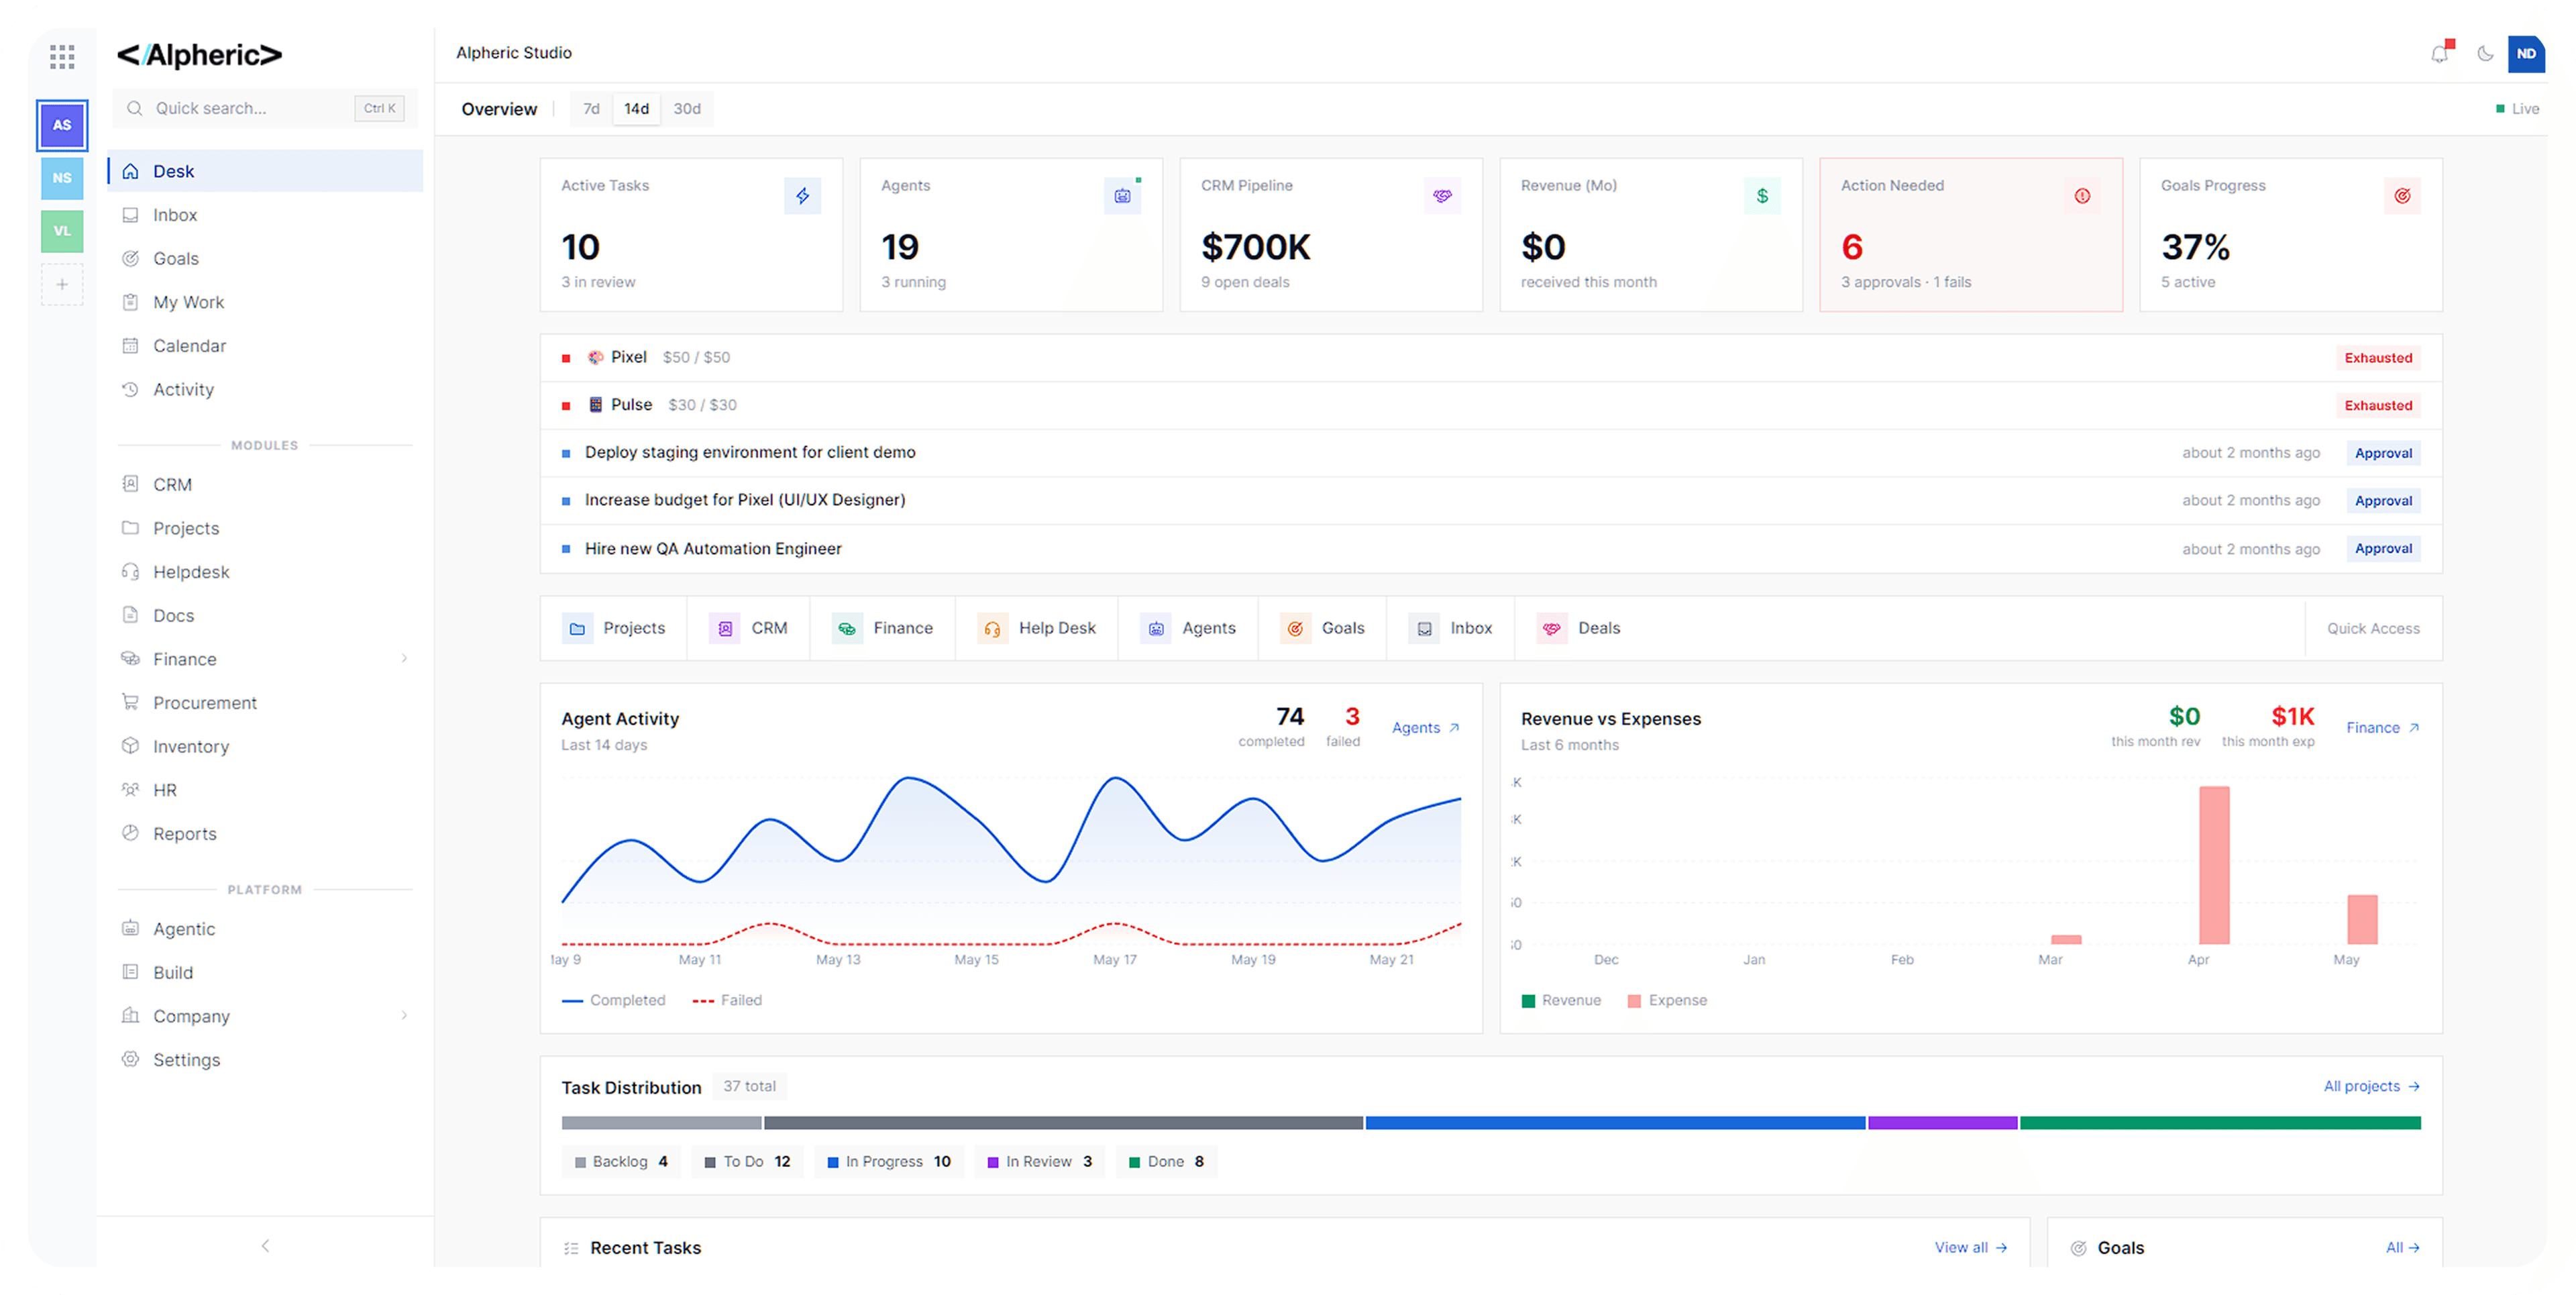Open the Deals quick access tab
The image size is (2576, 1295).
(x=1578, y=628)
